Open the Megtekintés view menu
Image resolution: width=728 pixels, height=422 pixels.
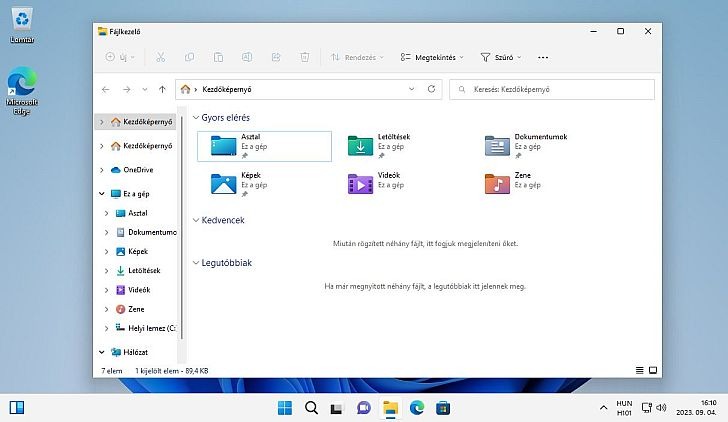(433, 58)
